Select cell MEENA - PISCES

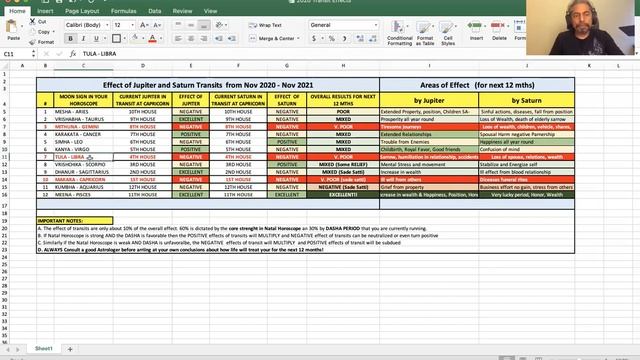pos(83,195)
